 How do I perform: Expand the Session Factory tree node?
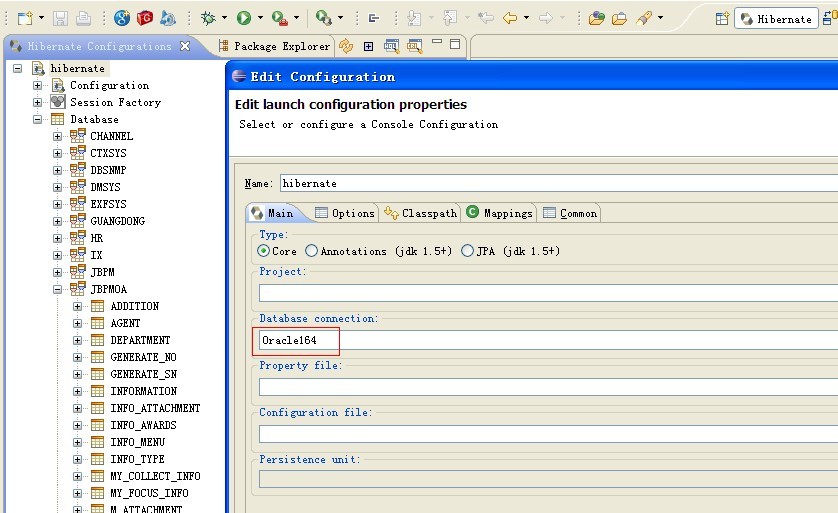click(x=37, y=103)
